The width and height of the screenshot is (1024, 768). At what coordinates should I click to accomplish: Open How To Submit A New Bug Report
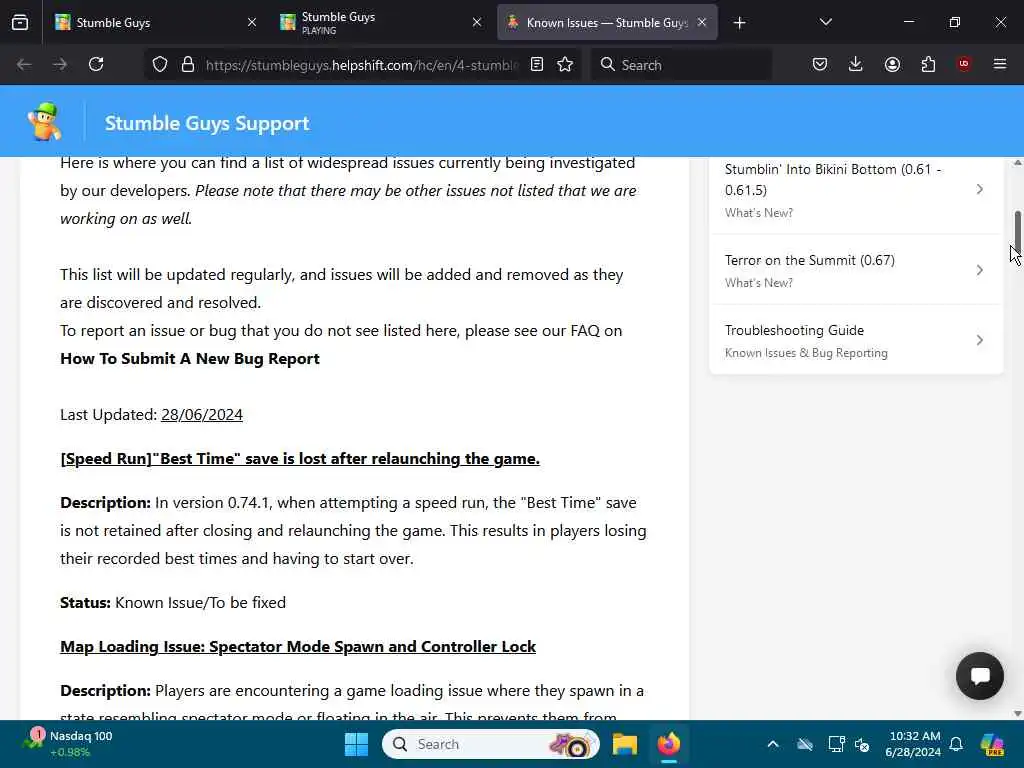(190, 359)
